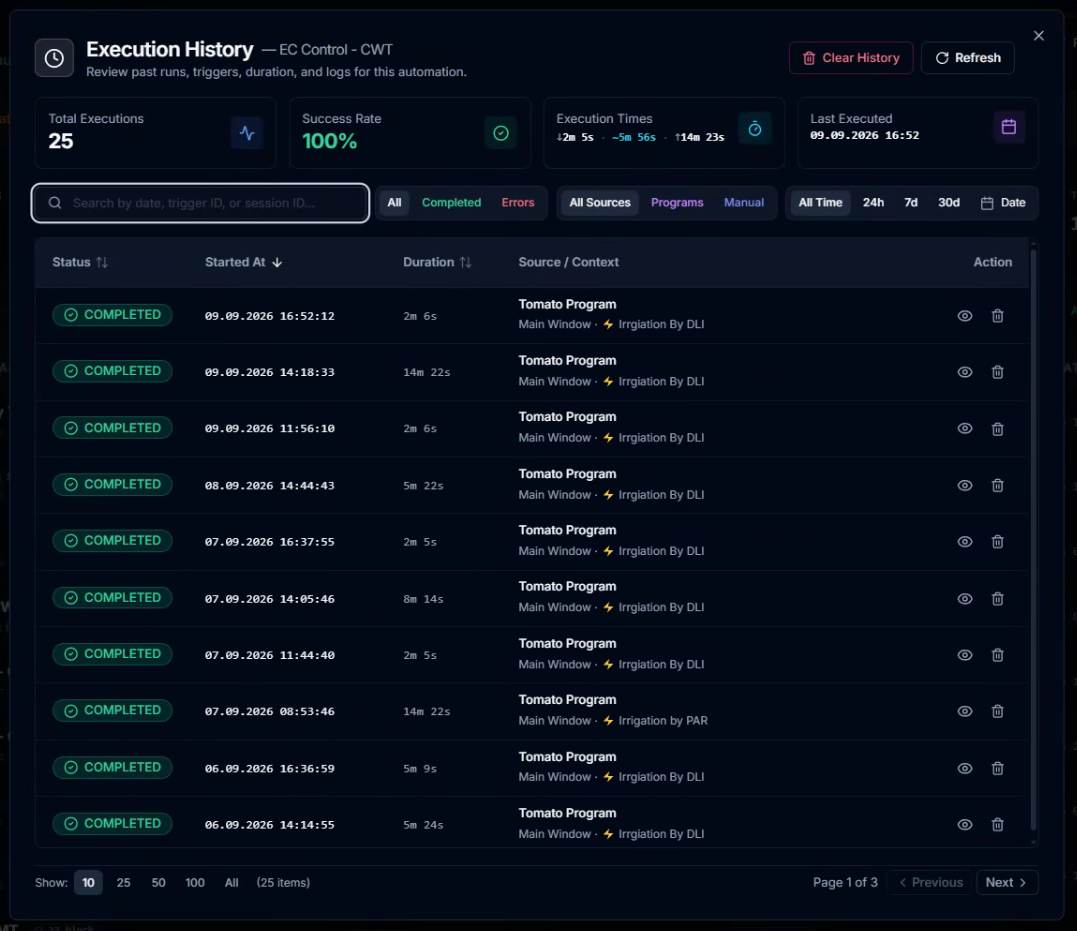The width and height of the screenshot is (1077, 931).
Task: Open the Date range picker
Action: tap(1004, 203)
